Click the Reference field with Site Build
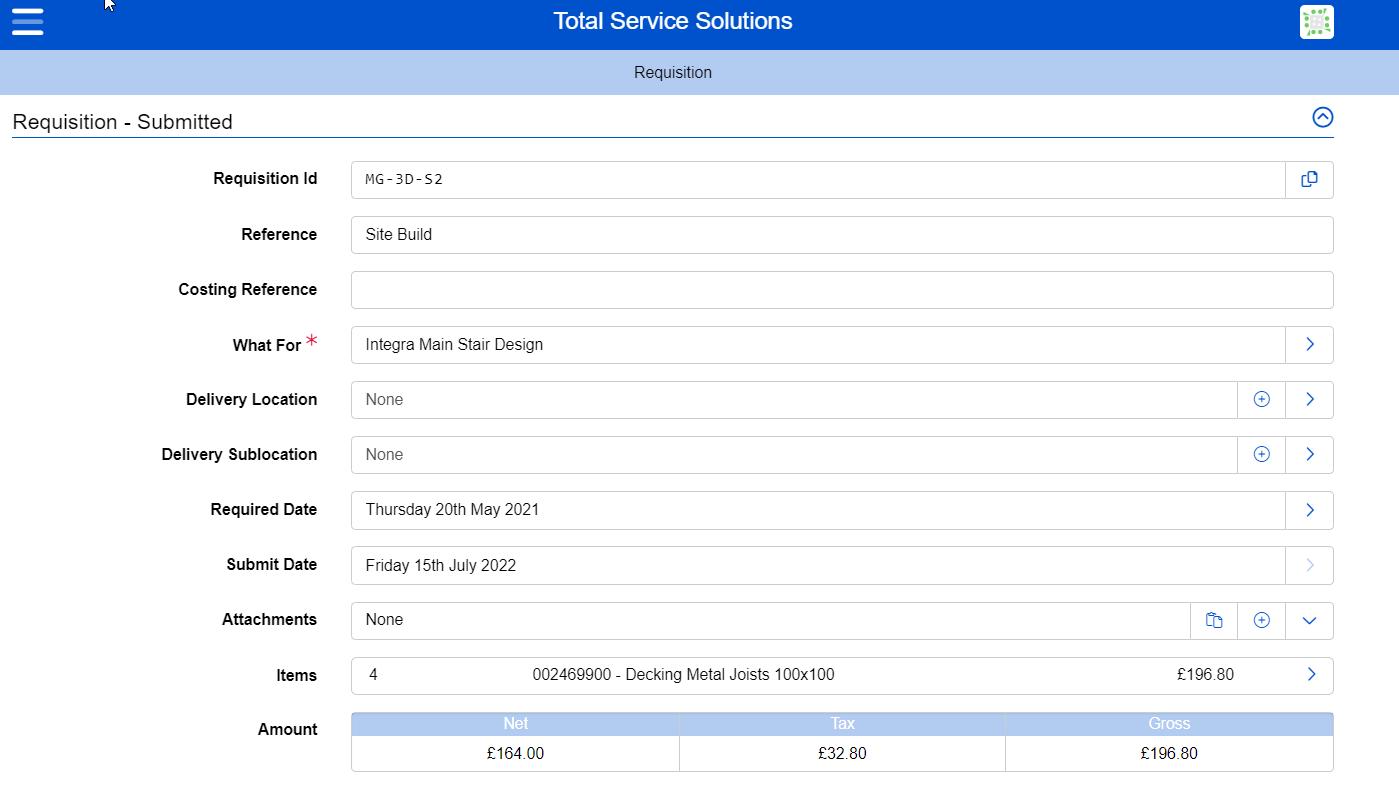 (842, 235)
